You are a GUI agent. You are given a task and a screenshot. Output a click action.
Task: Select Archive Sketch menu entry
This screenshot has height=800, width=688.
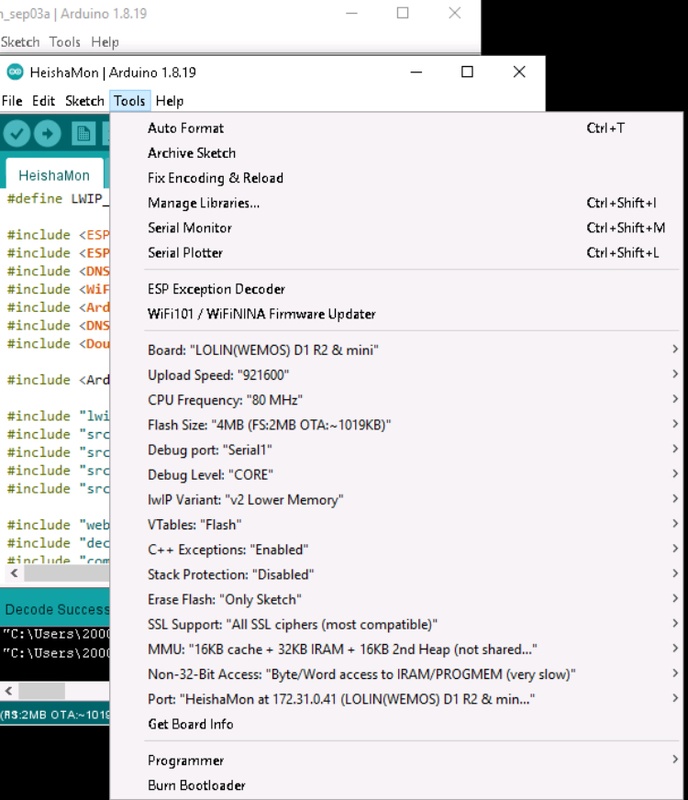397,153
